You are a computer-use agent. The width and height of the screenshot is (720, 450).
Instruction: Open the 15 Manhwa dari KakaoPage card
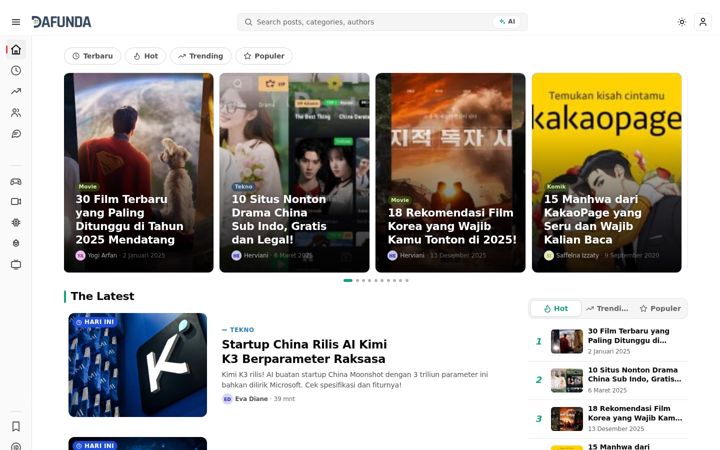607,173
